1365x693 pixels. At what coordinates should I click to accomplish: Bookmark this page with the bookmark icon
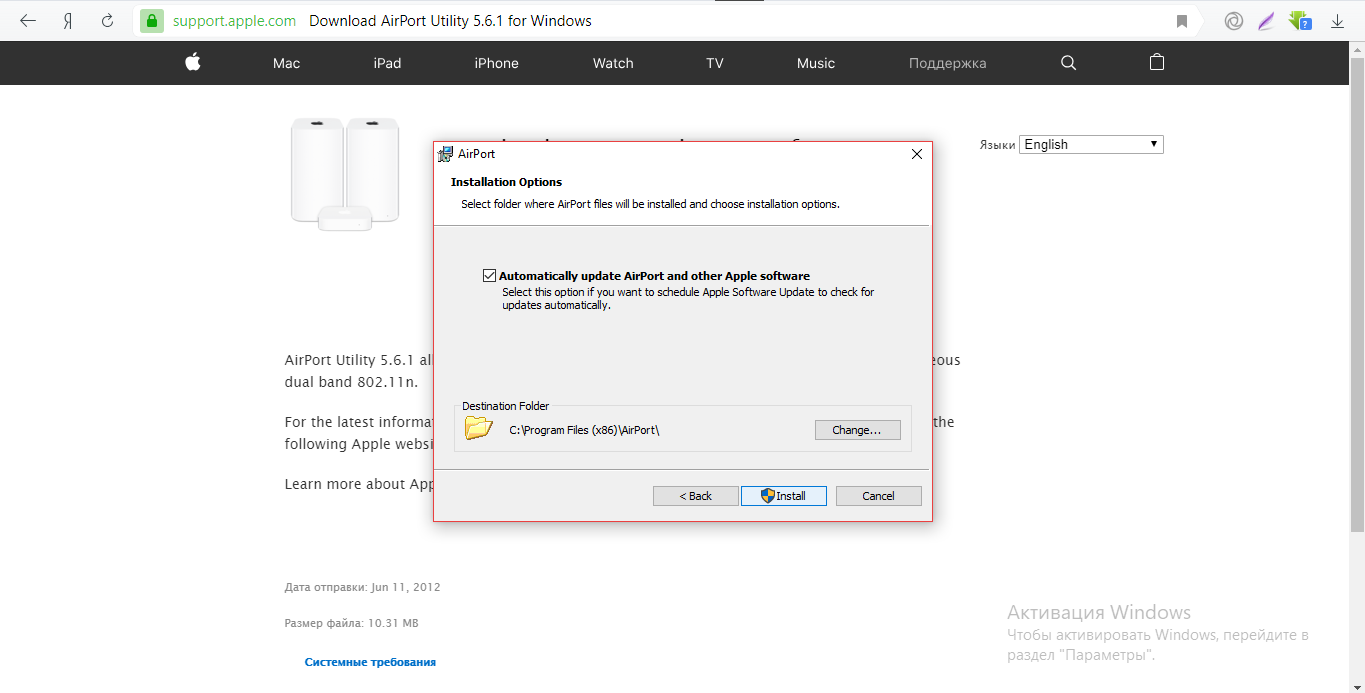point(1182,21)
